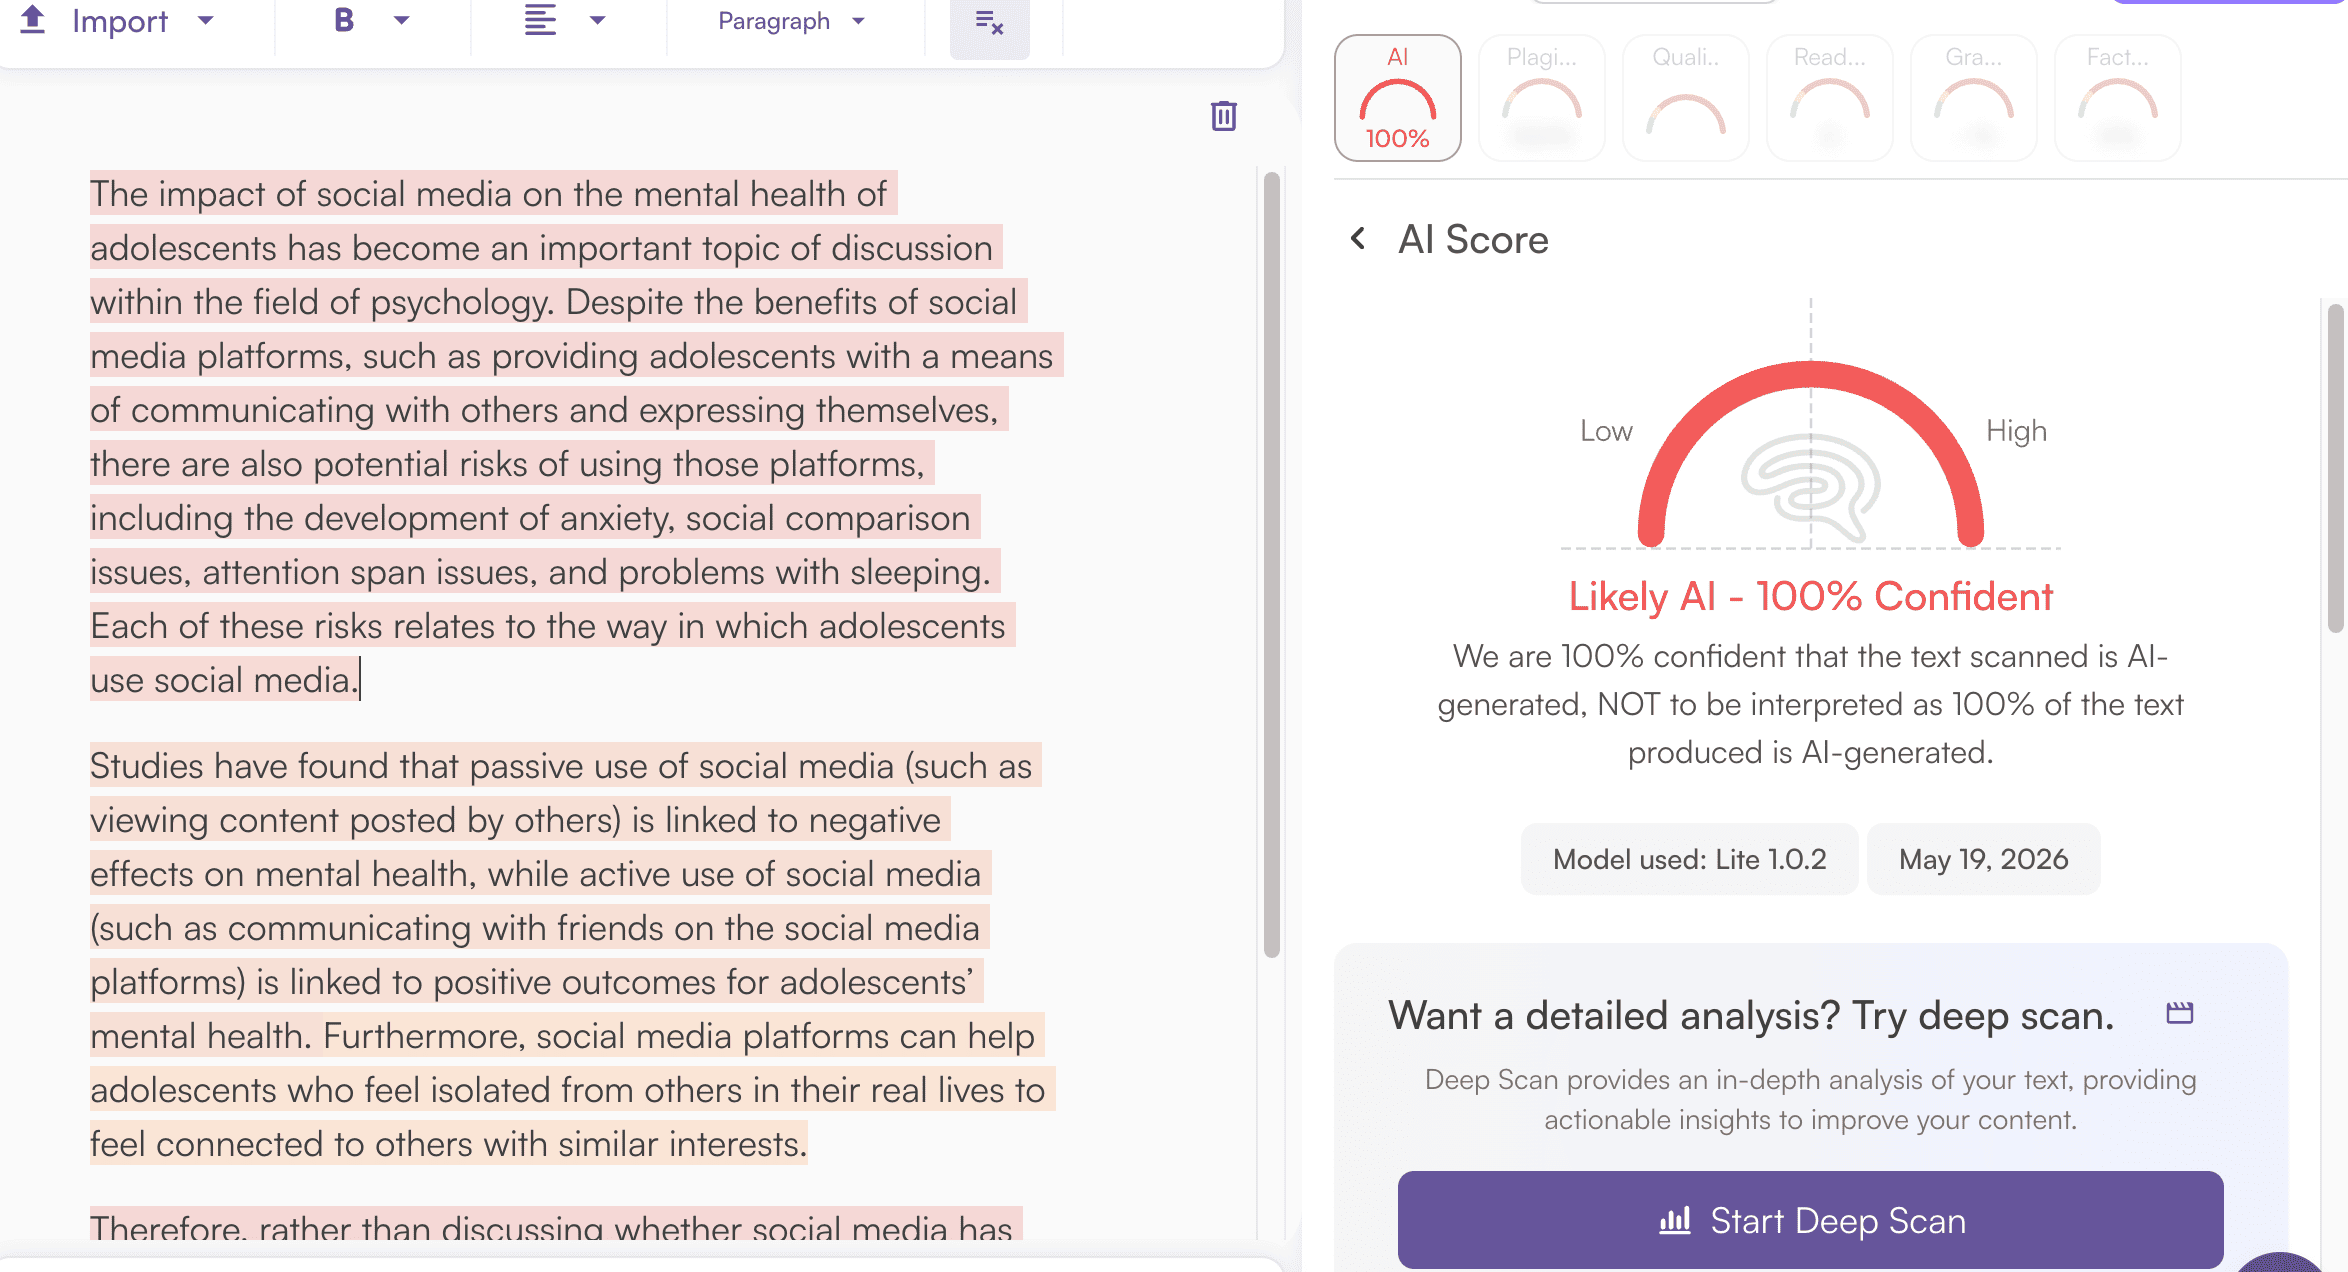Click the May 19, 2026 date chip
The image size is (2348, 1272).
tap(1983, 859)
